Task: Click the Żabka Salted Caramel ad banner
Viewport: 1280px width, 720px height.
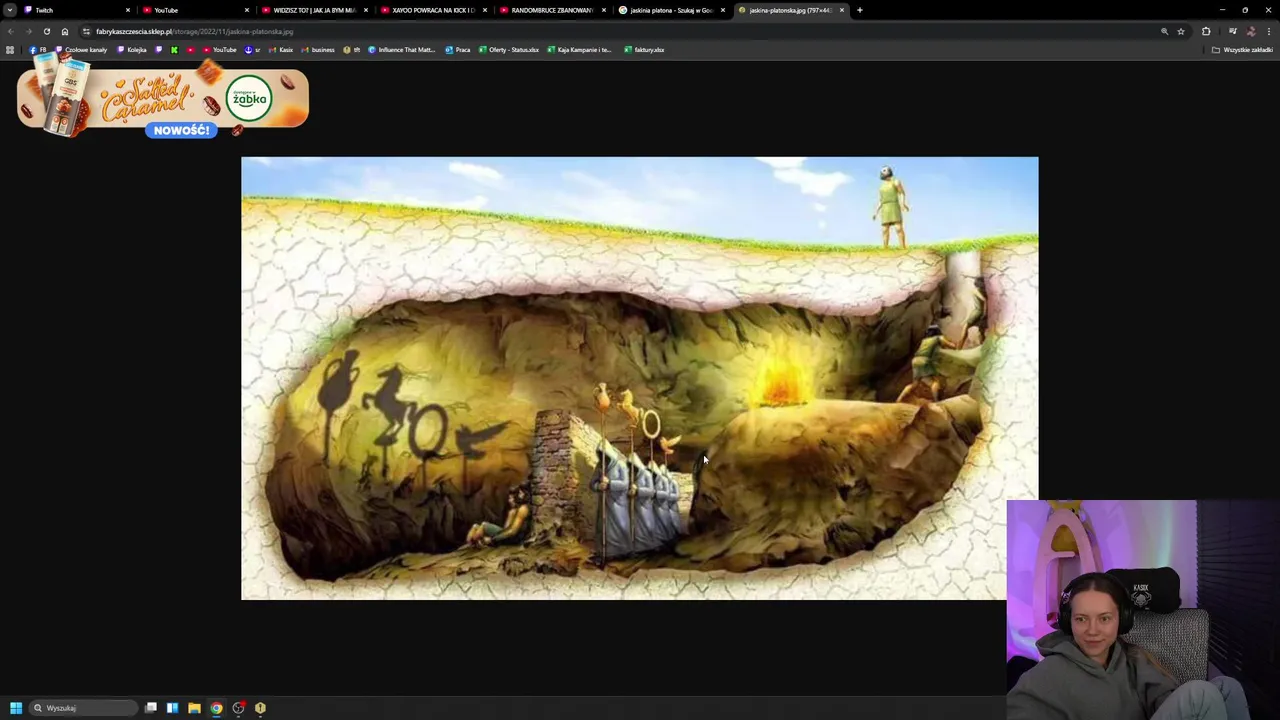Action: coord(163,99)
